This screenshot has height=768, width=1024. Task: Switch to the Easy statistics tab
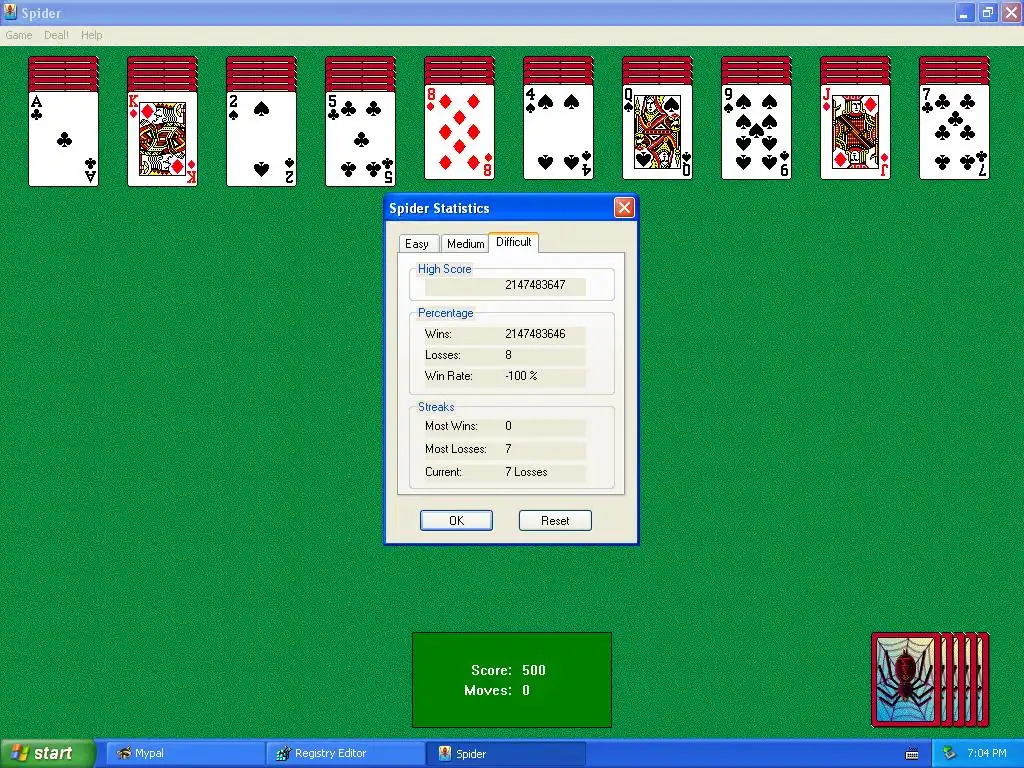[x=417, y=244]
